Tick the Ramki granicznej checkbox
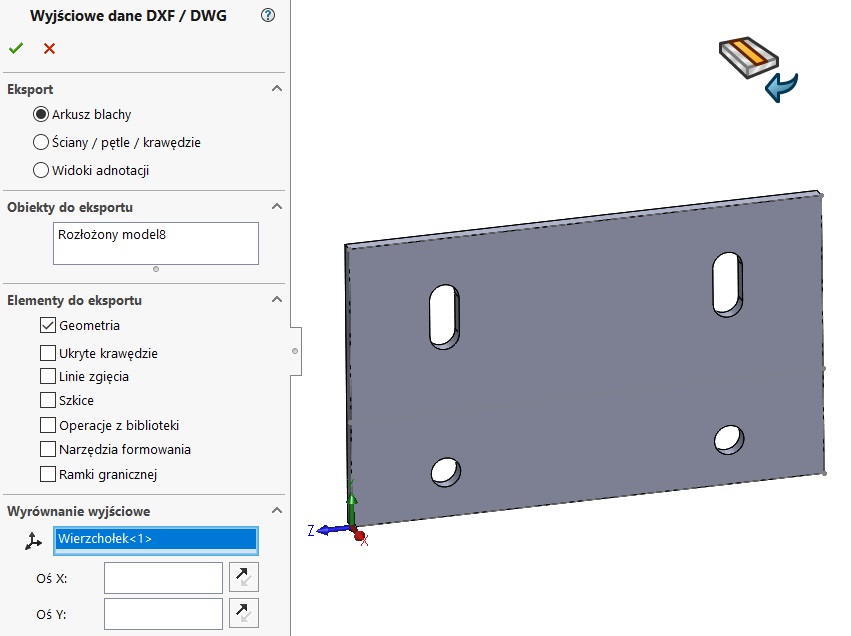Screen dimensions: 851x636 48,474
